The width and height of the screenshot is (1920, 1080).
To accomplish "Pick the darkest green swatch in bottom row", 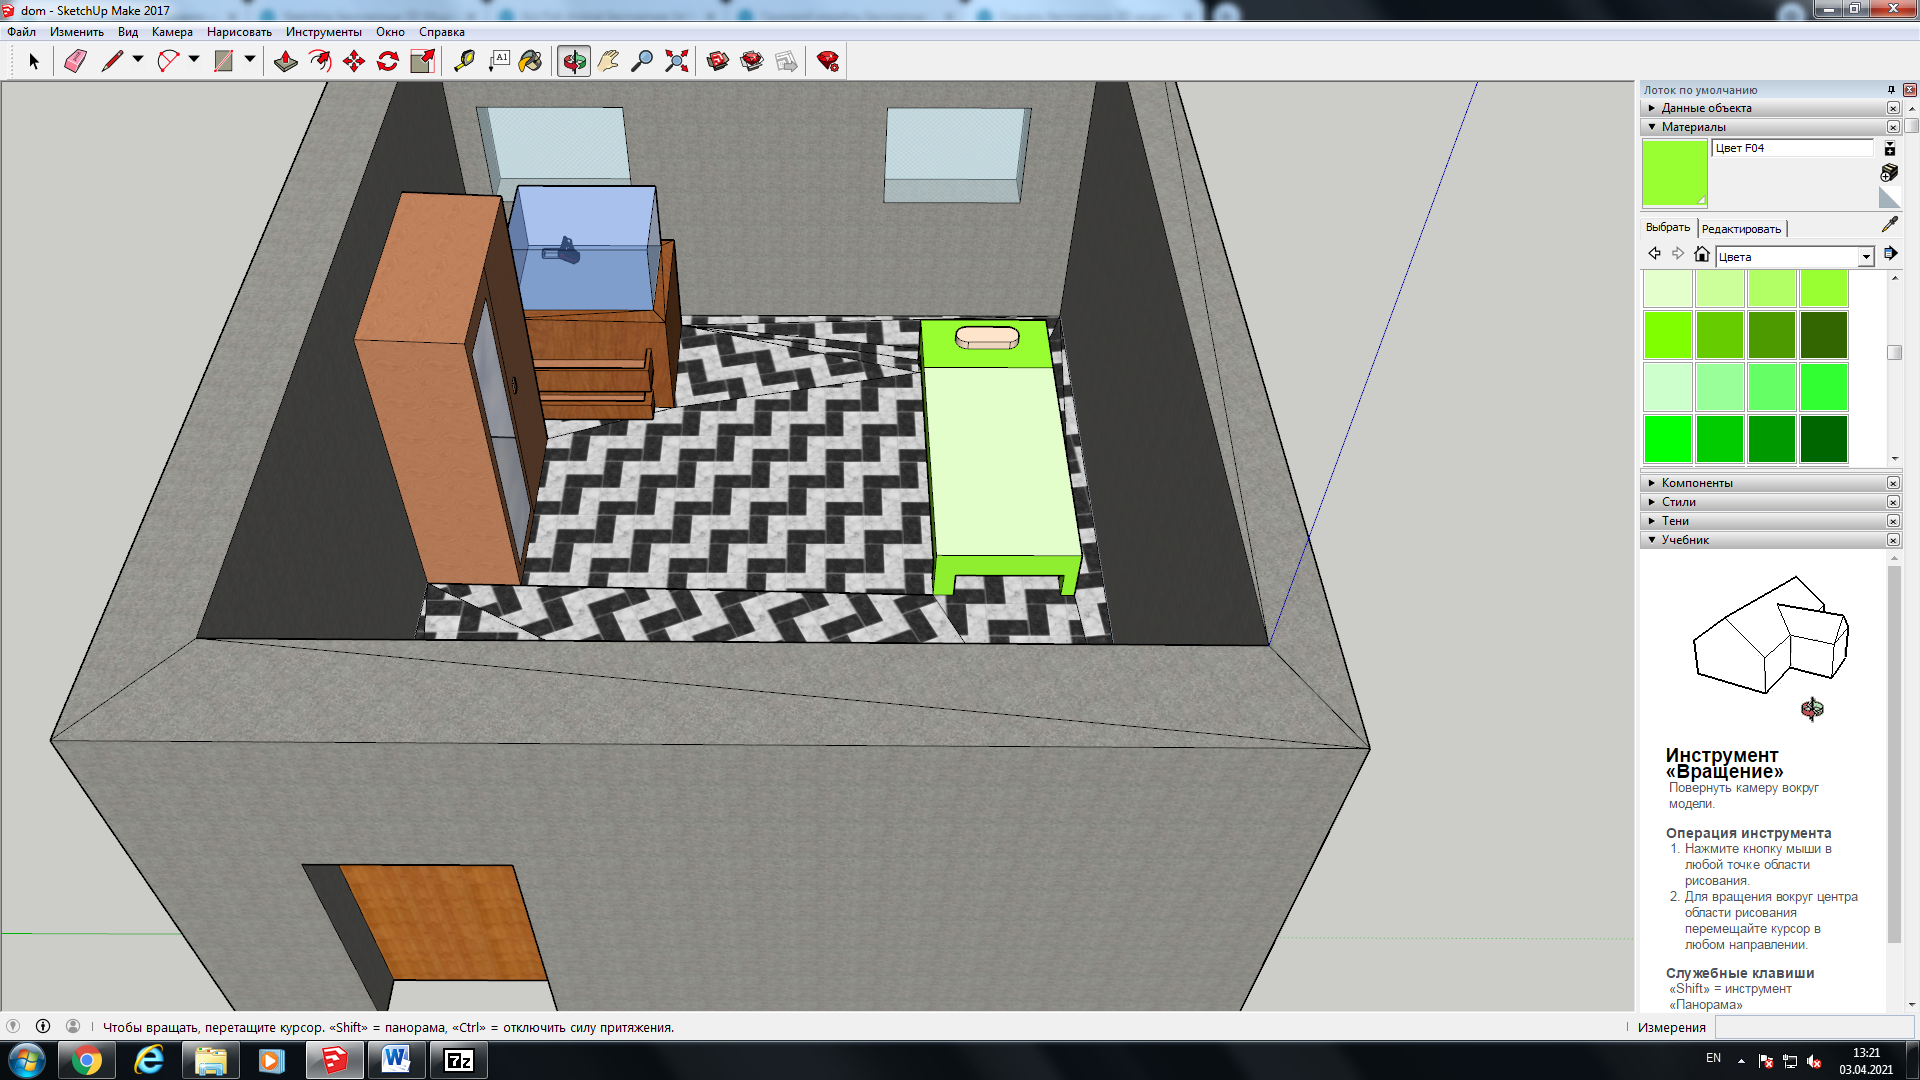I will pyautogui.click(x=1824, y=438).
